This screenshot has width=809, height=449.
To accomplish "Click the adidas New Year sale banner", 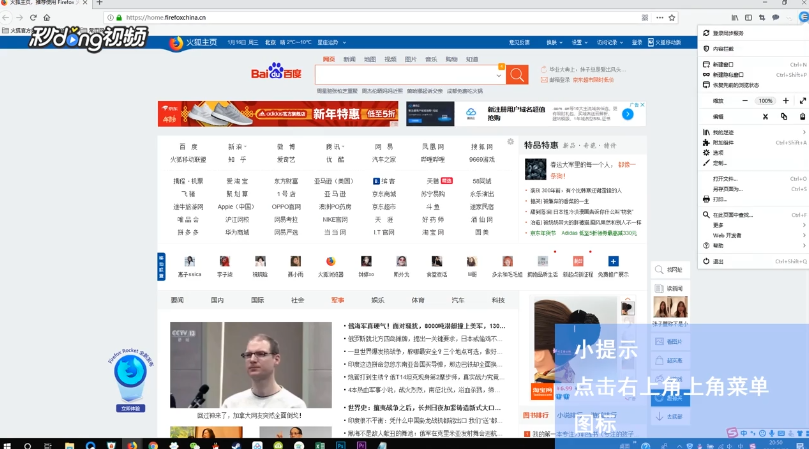I will coord(278,114).
